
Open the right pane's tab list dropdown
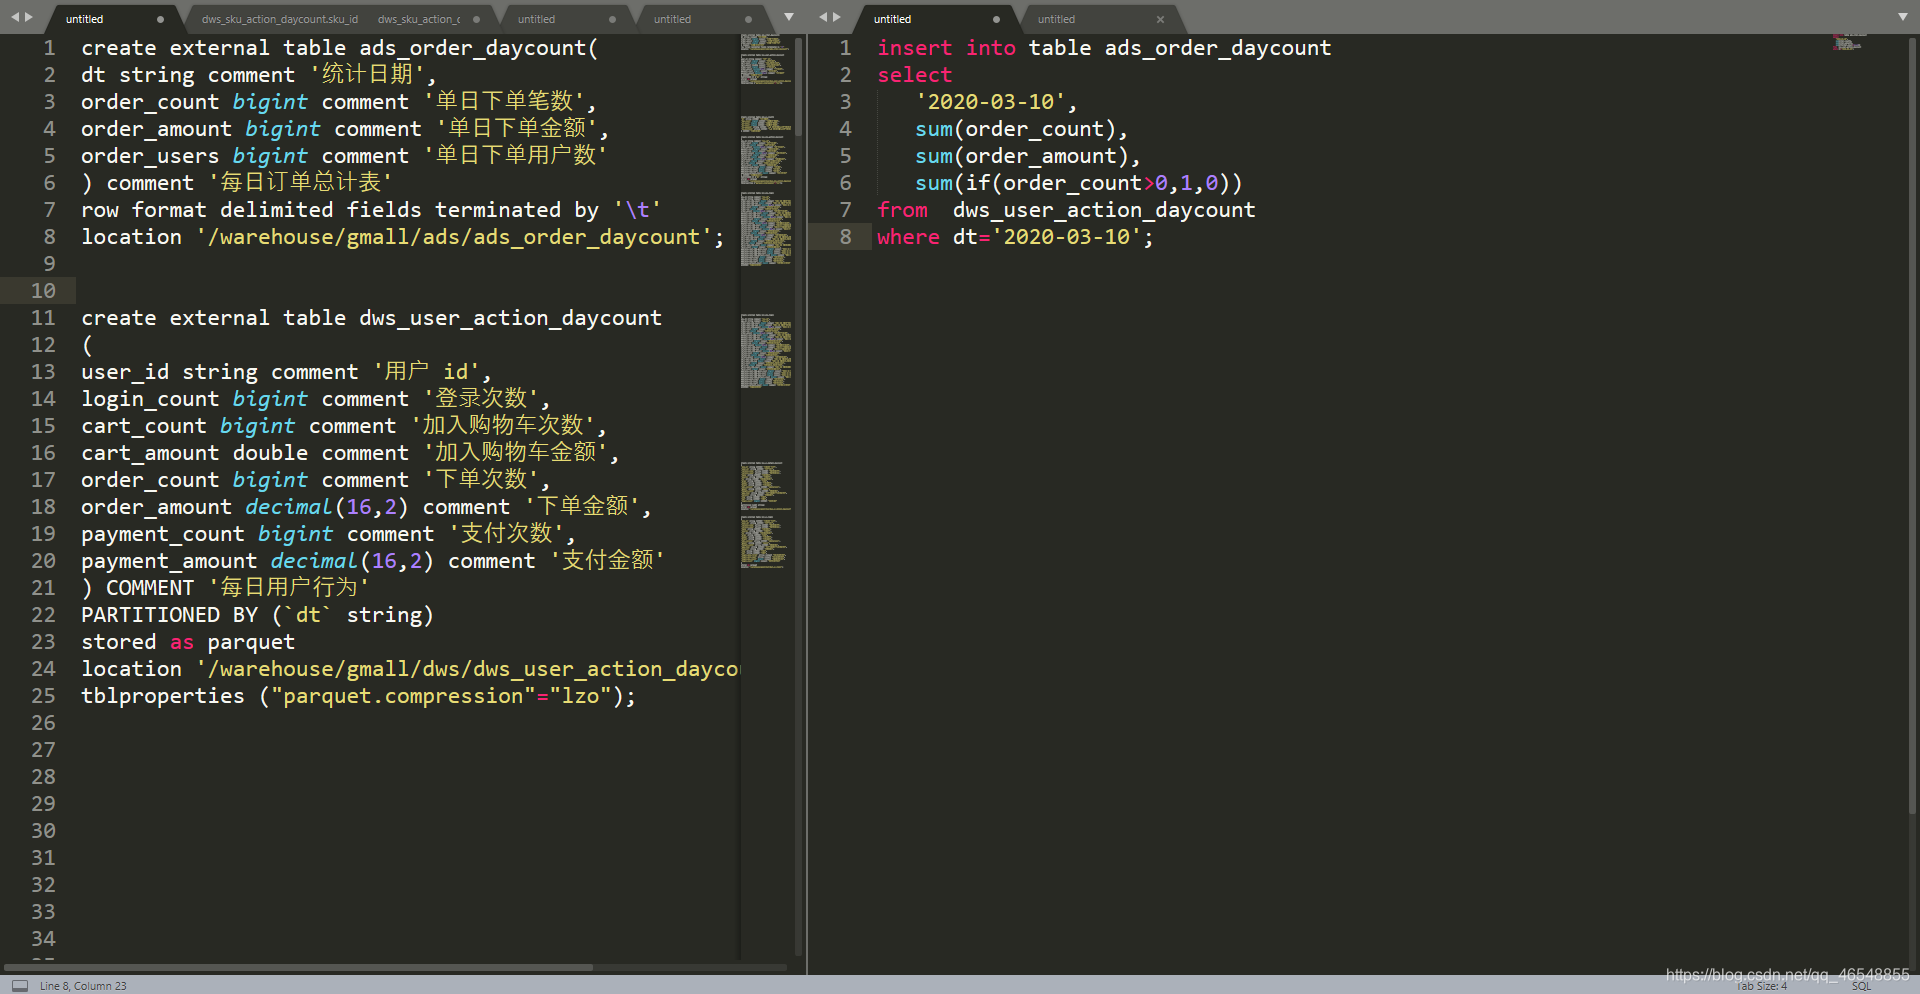click(x=1902, y=17)
